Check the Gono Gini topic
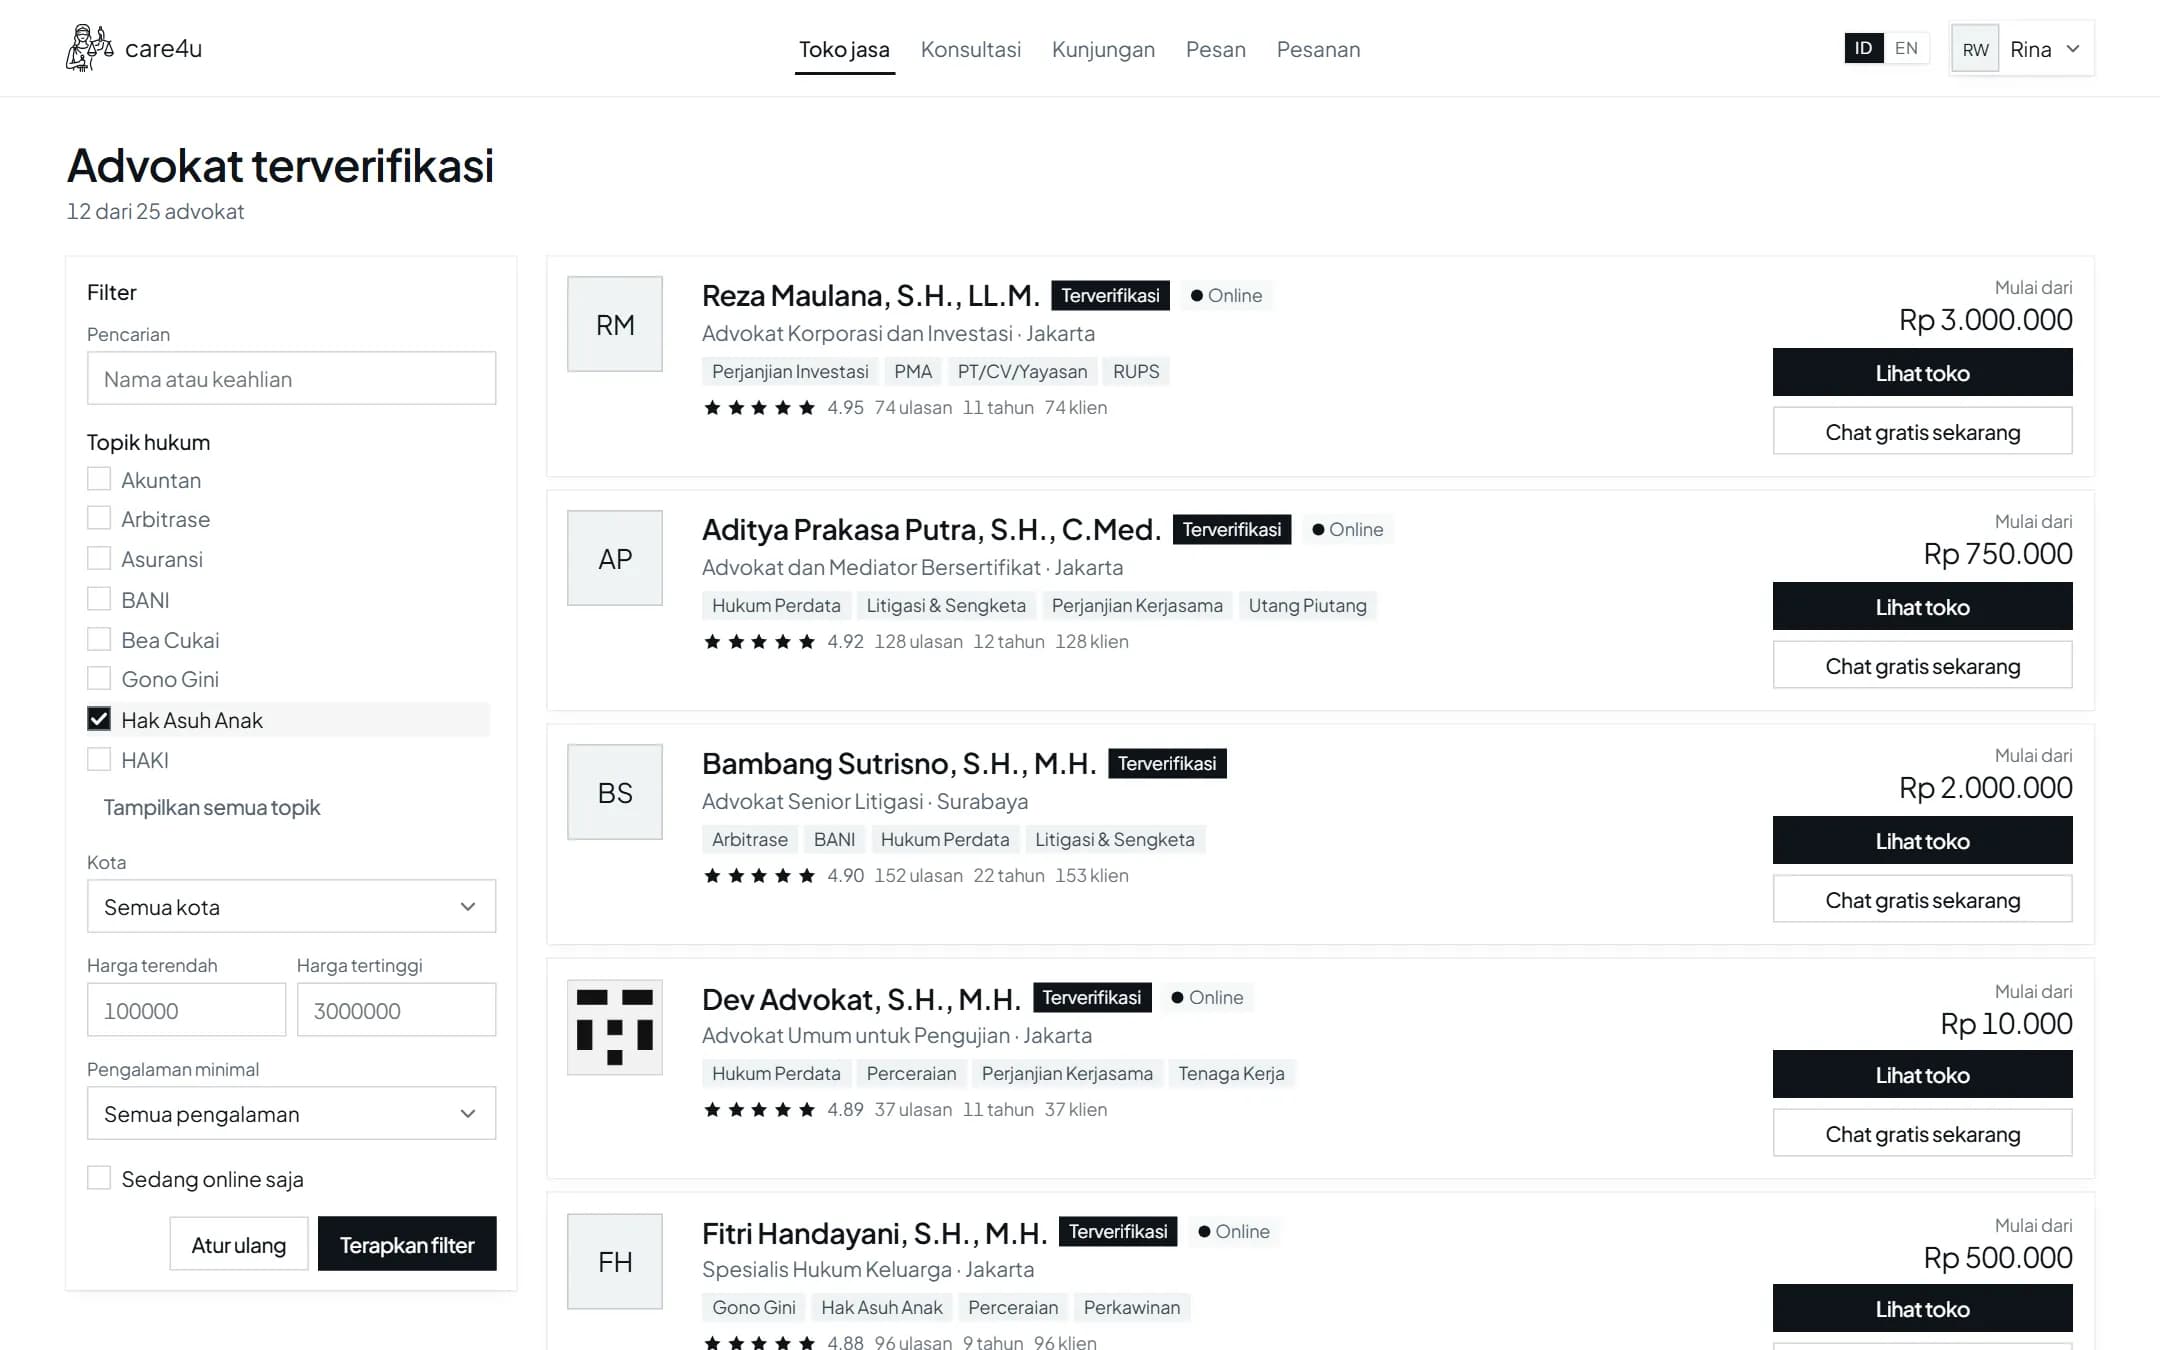Image resolution: width=2160 pixels, height=1350 pixels. pyautogui.click(x=99, y=679)
